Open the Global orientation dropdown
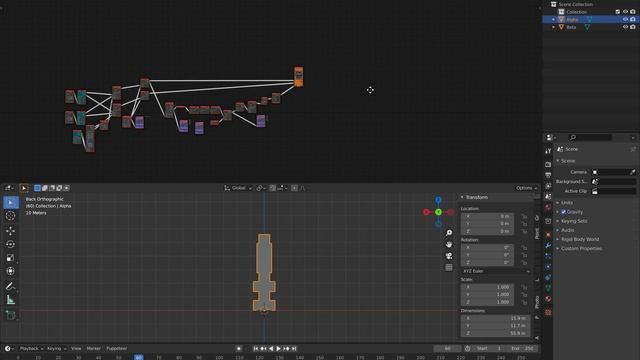Image resolution: width=640 pixels, height=360 pixels. coord(238,188)
